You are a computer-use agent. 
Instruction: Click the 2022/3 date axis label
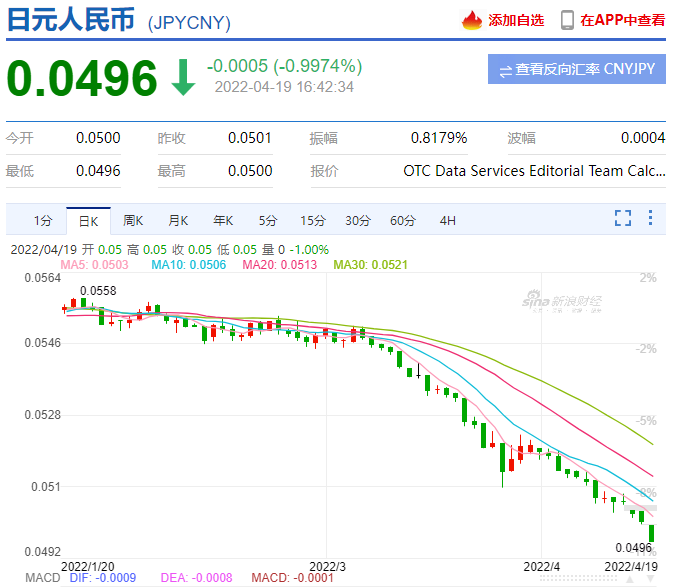327,567
